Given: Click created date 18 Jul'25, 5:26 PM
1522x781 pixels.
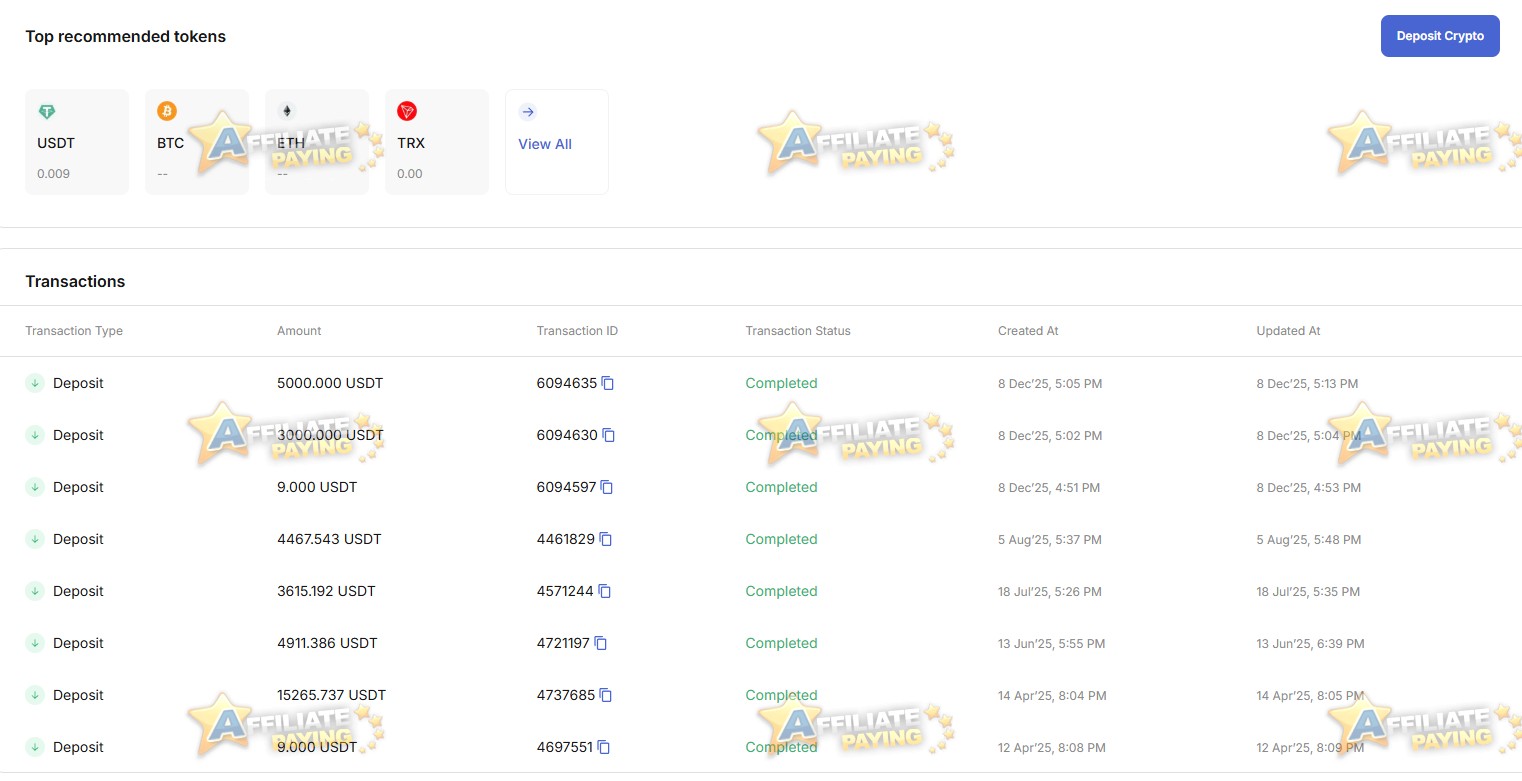Looking at the screenshot, I should tap(1050, 592).
